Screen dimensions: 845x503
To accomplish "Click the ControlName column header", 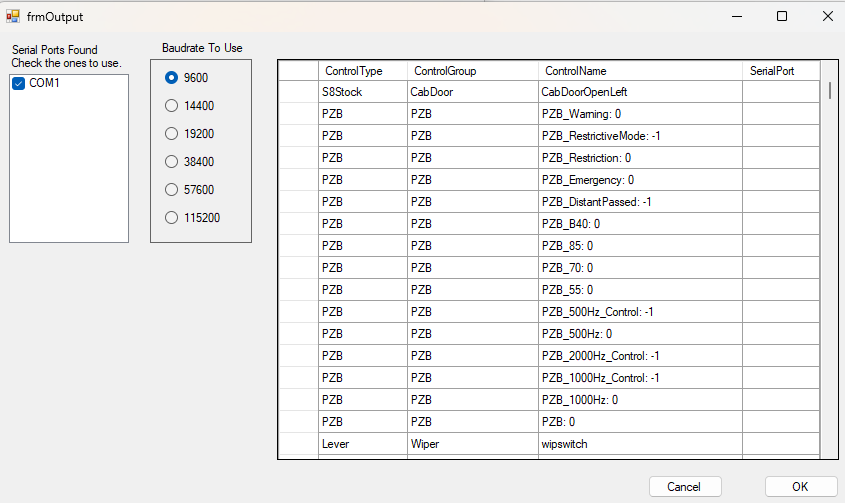I will pos(639,71).
